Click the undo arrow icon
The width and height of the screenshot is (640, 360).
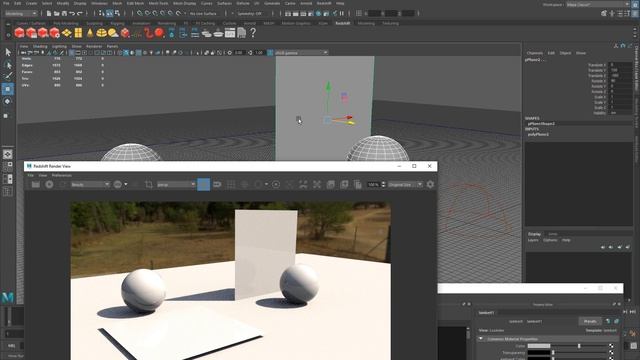(72, 13)
